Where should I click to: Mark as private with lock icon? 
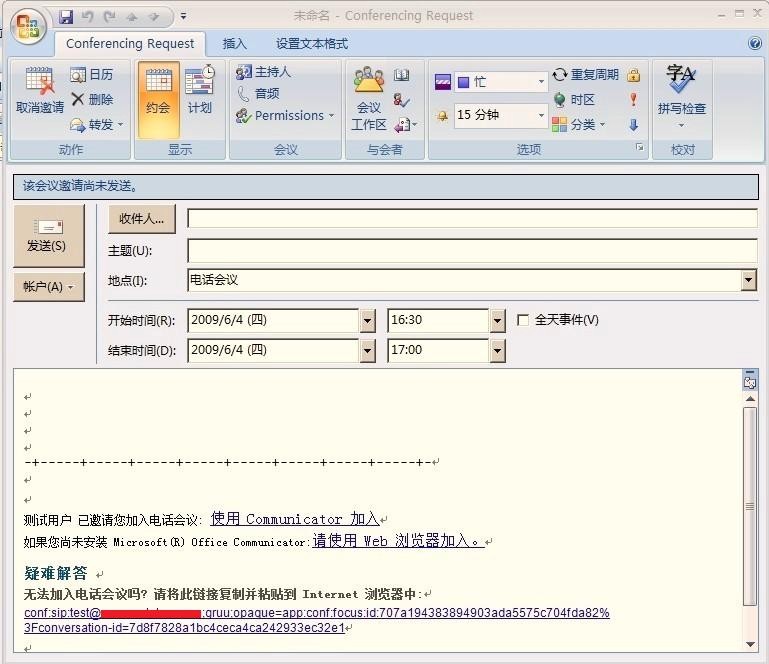[x=633, y=75]
